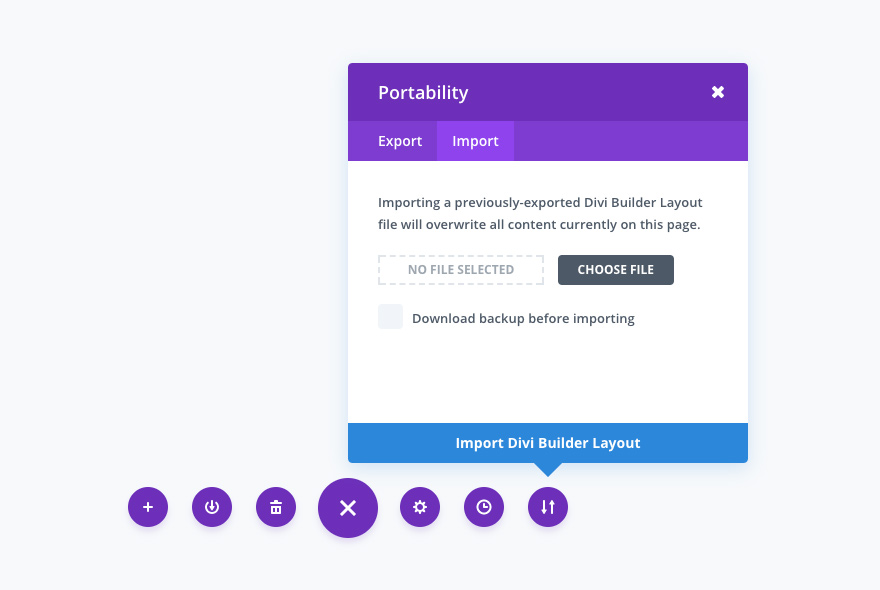Click the Choose File button

pos(616,270)
